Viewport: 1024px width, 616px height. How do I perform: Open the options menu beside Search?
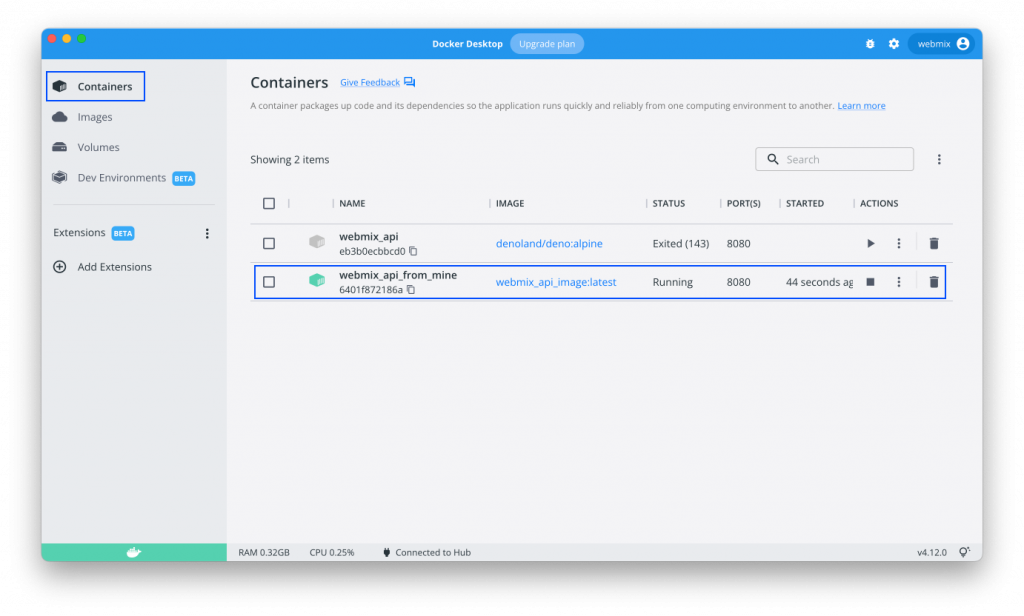(x=939, y=159)
